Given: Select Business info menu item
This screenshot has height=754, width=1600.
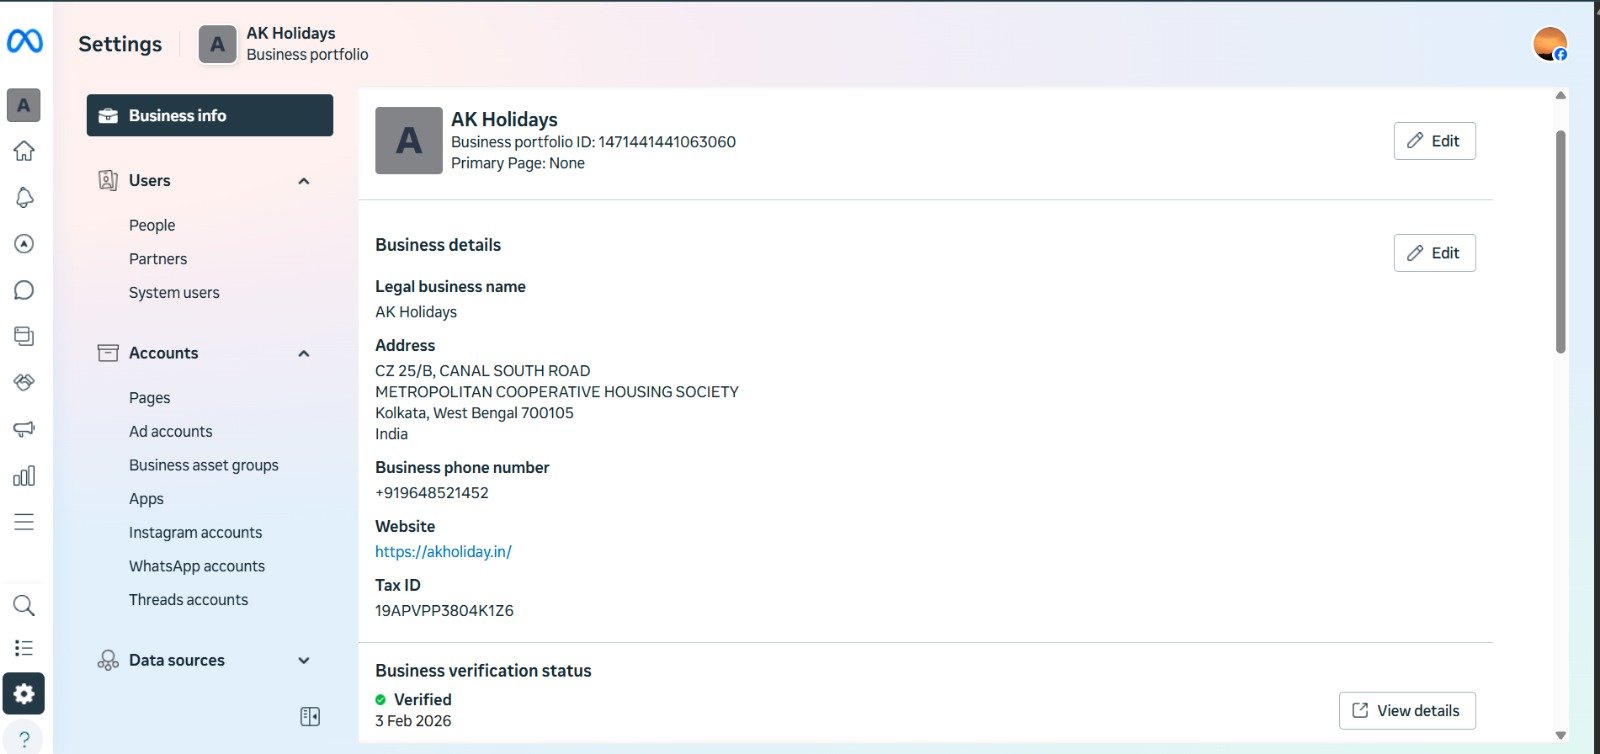Looking at the screenshot, I should (210, 115).
